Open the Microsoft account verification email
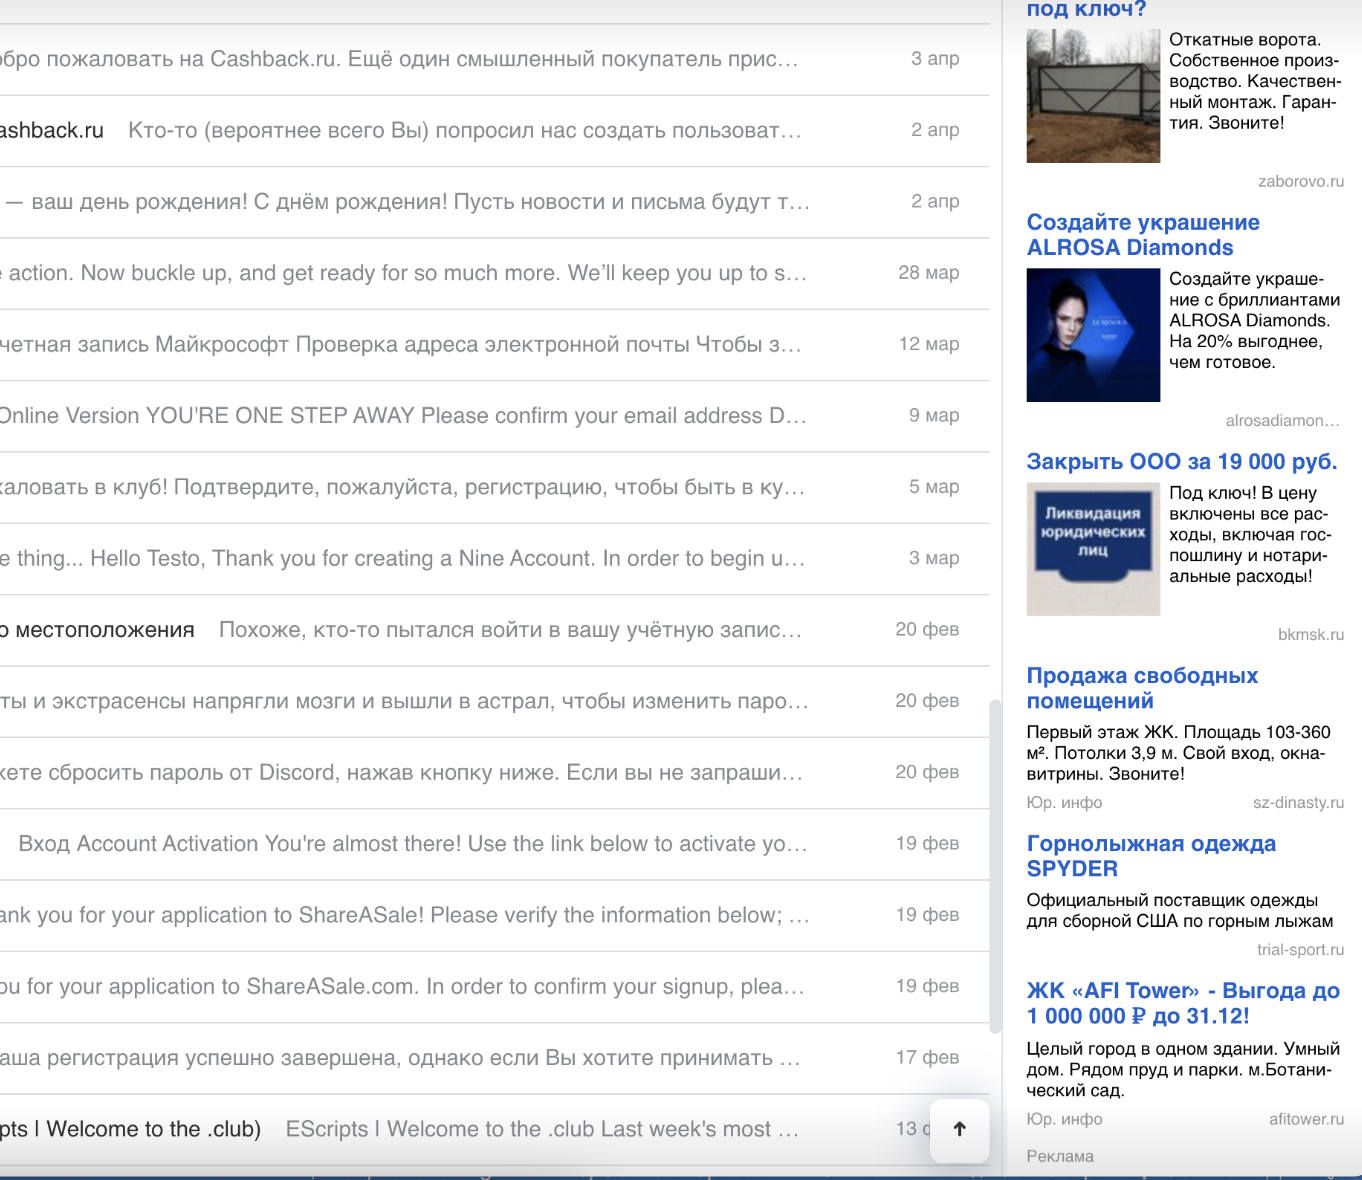 (x=450, y=344)
